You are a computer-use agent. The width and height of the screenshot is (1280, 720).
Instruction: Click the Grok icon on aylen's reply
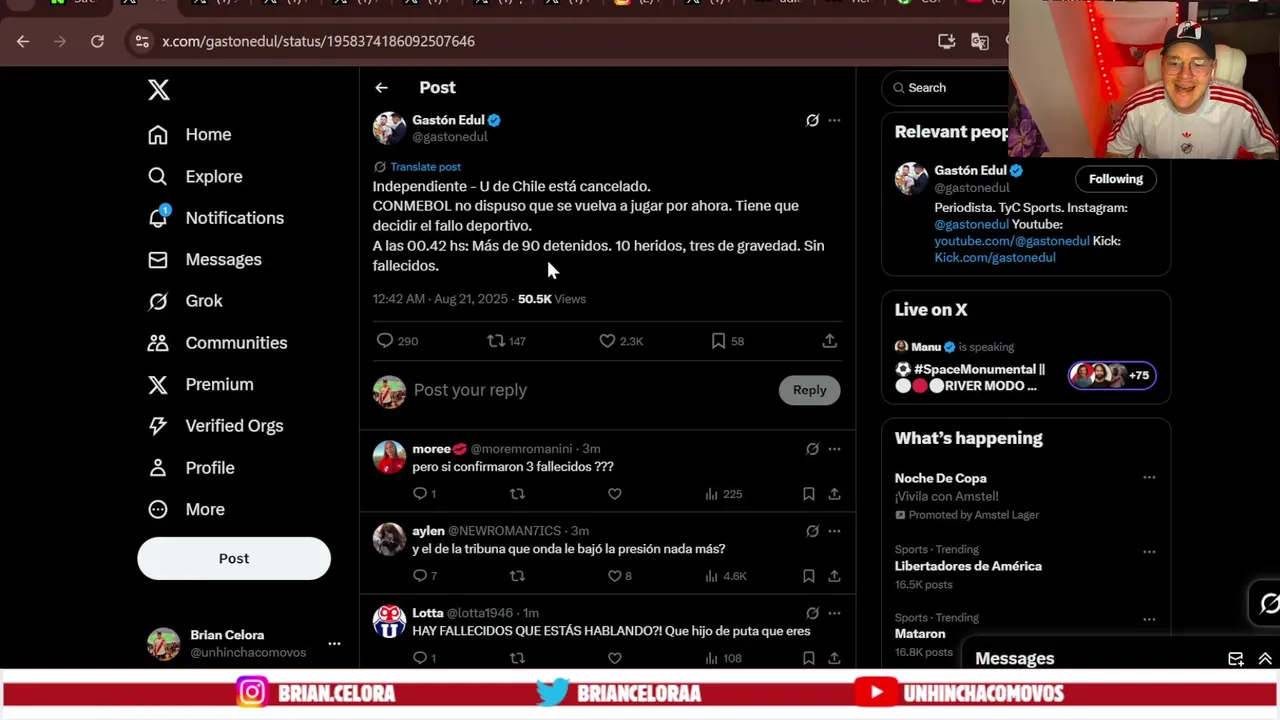point(812,531)
